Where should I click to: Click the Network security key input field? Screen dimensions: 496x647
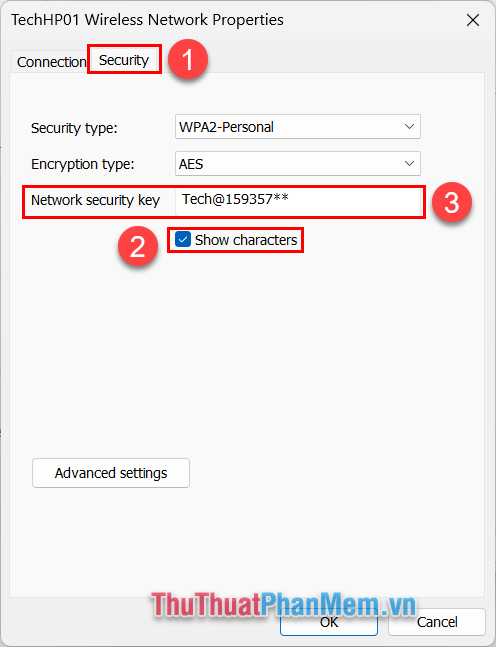tap(298, 201)
